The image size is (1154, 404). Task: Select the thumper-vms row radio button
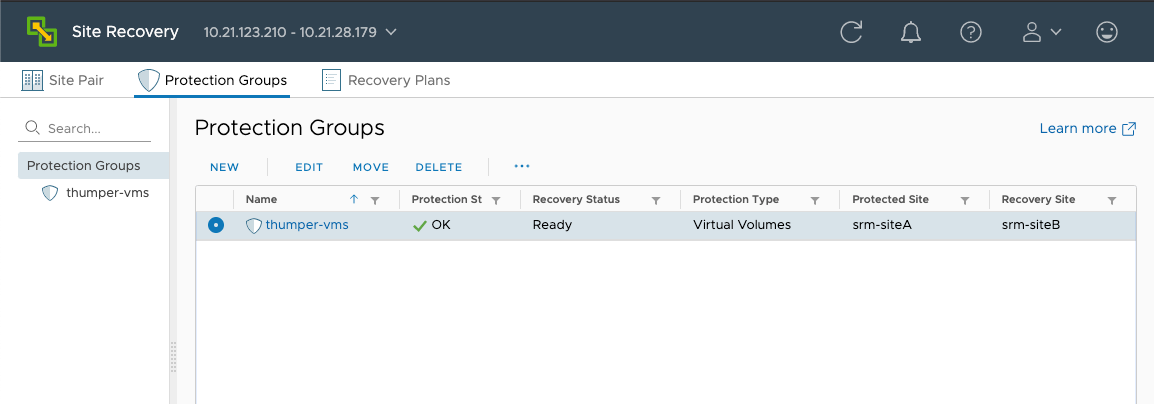(x=216, y=225)
